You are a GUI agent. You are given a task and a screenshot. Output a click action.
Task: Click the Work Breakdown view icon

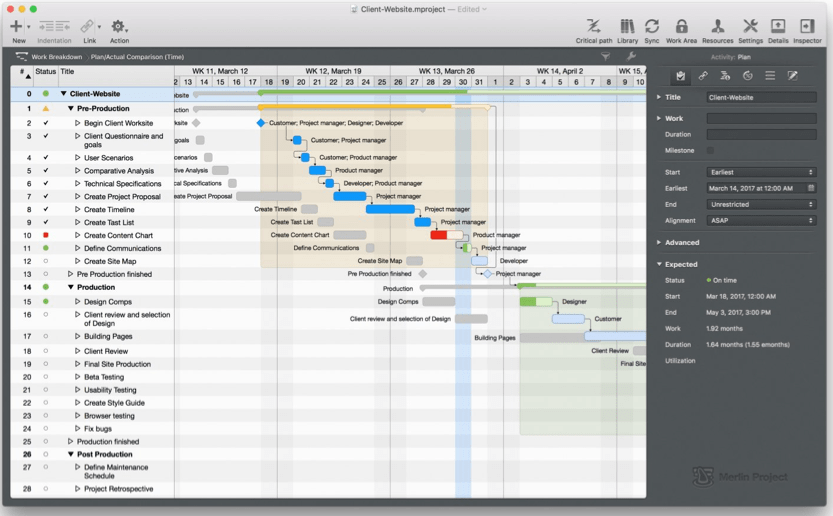tap(21, 56)
